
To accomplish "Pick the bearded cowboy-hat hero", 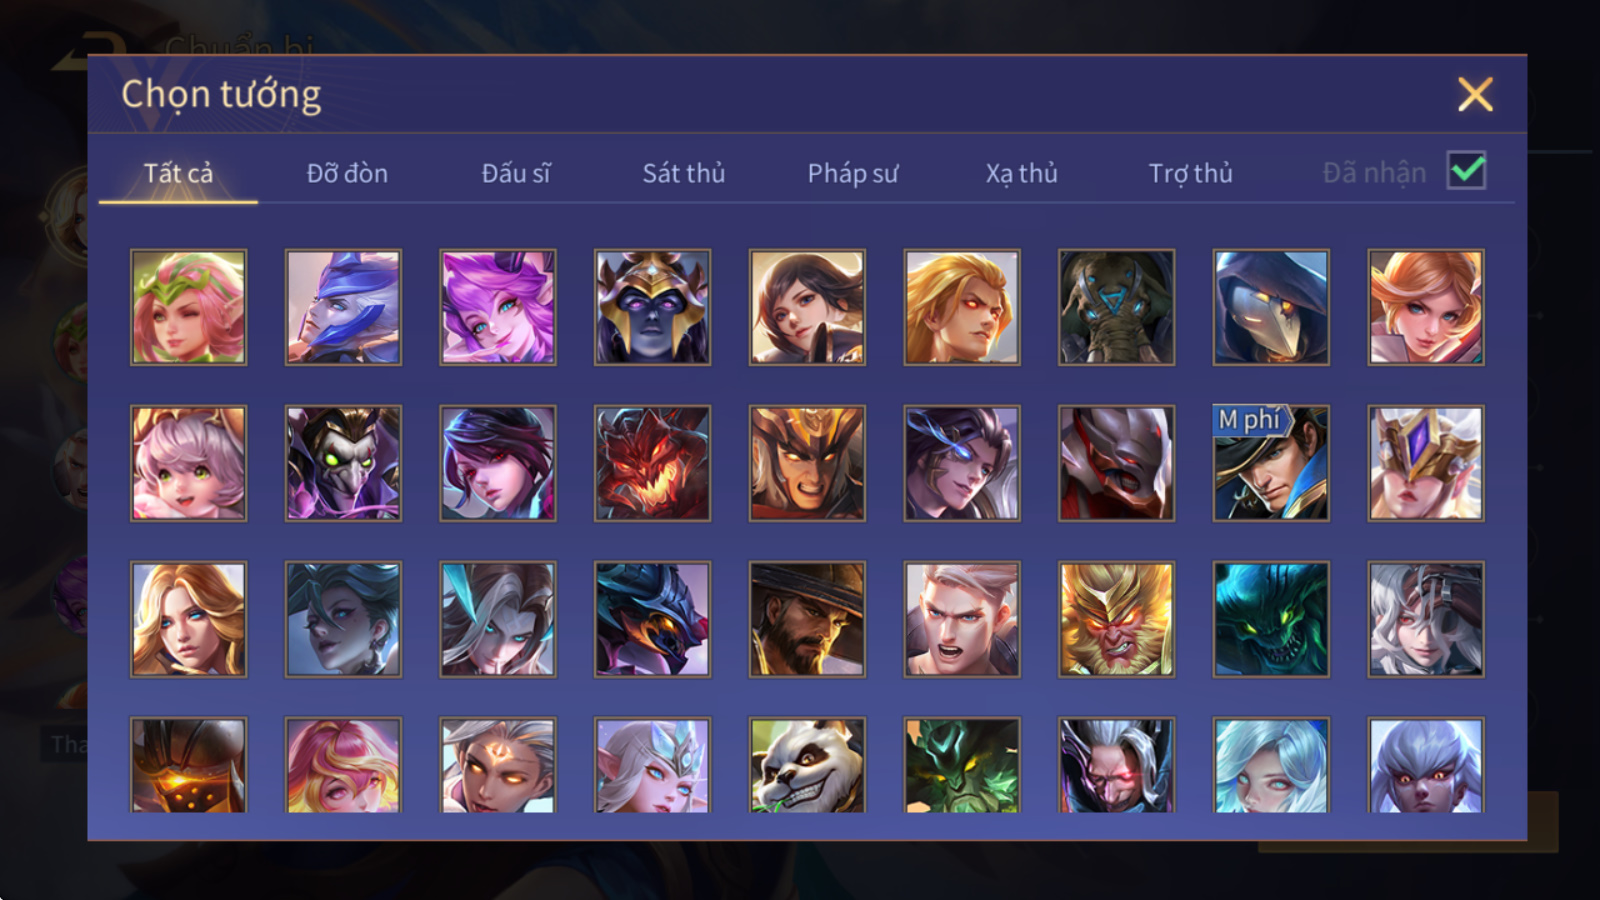I will (x=807, y=619).
